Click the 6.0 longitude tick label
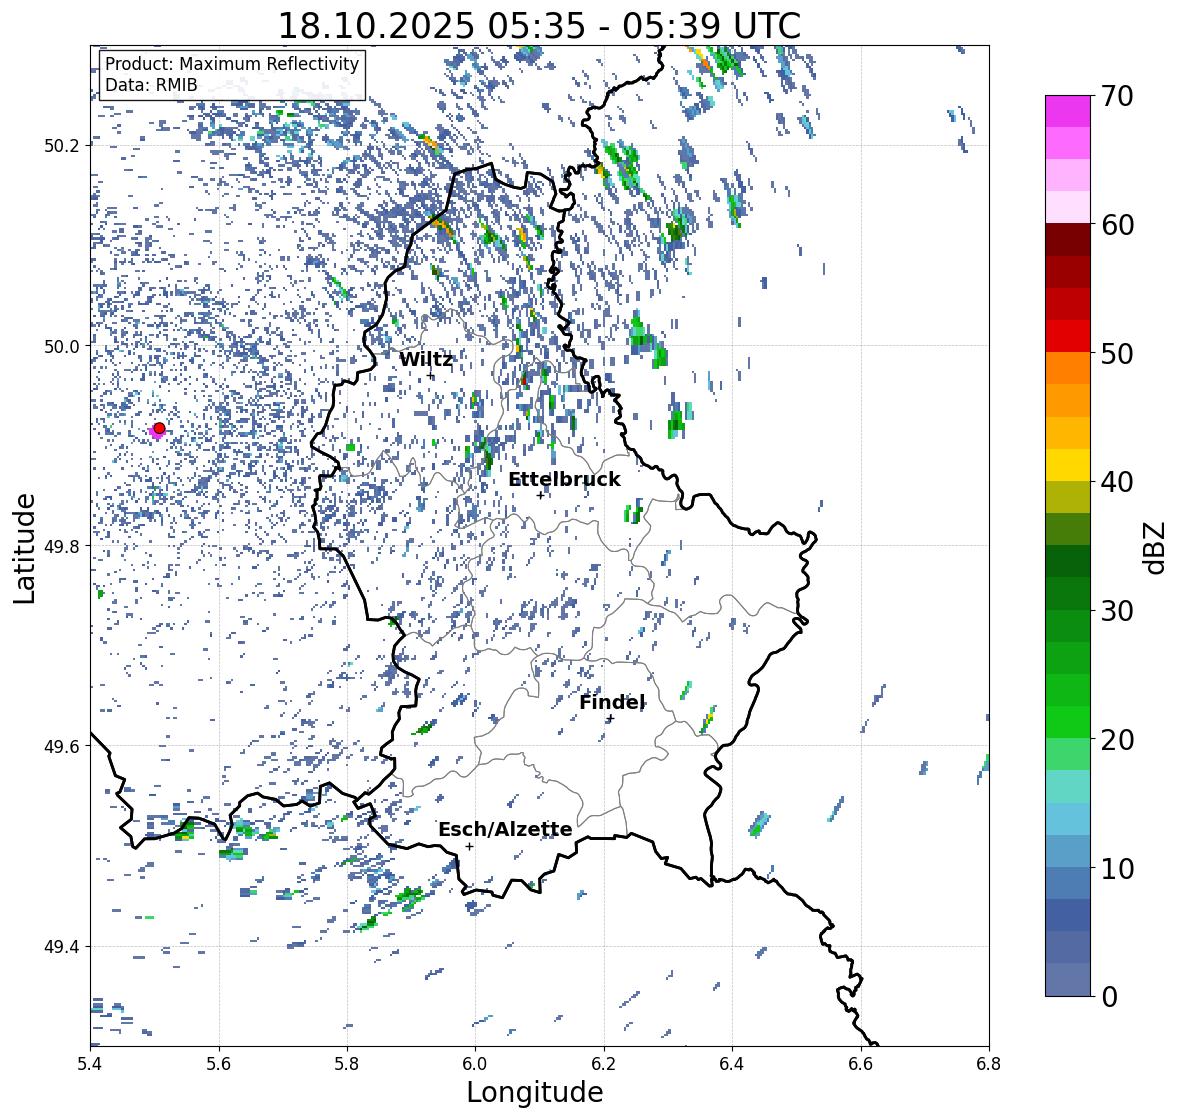The height and width of the screenshot is (1117, 1179). coord(475,1064)
